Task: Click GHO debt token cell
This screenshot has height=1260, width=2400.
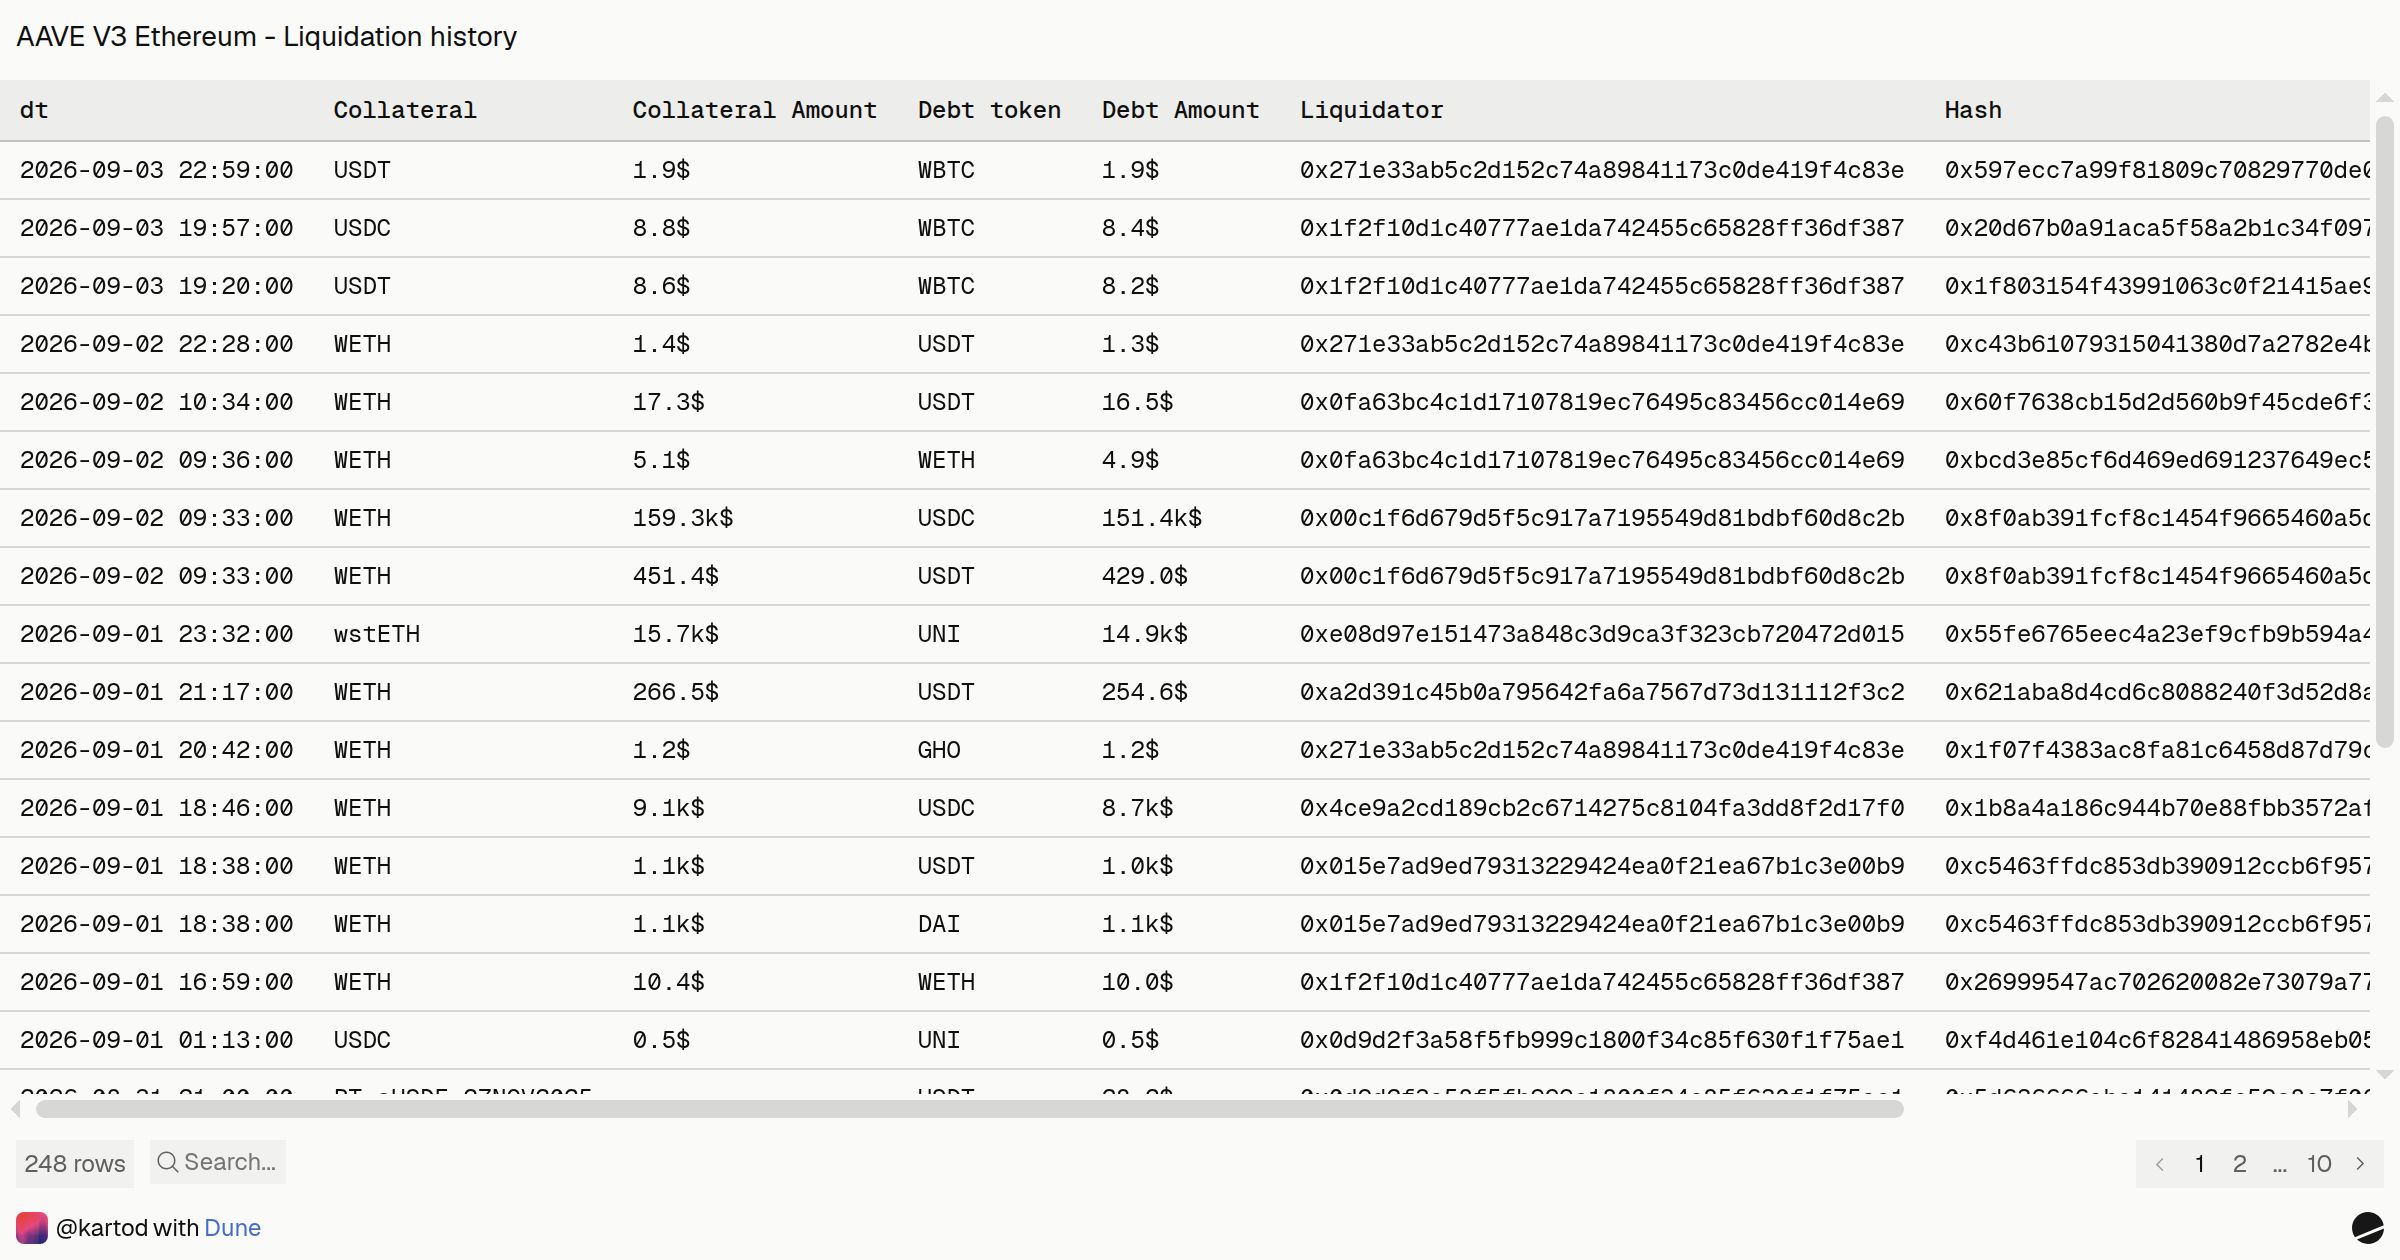Action: click(939, 750)
